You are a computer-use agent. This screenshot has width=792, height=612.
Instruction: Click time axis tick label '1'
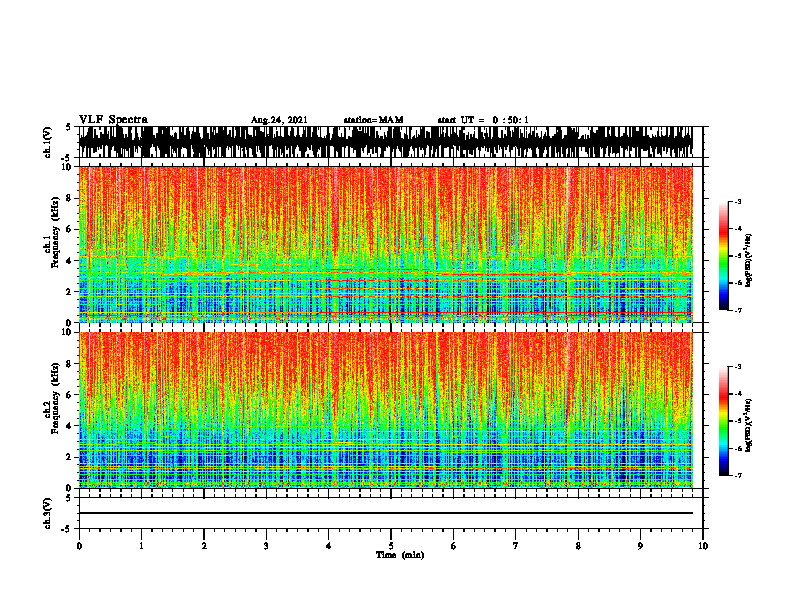pyautogui.click(x=141, y=546)
